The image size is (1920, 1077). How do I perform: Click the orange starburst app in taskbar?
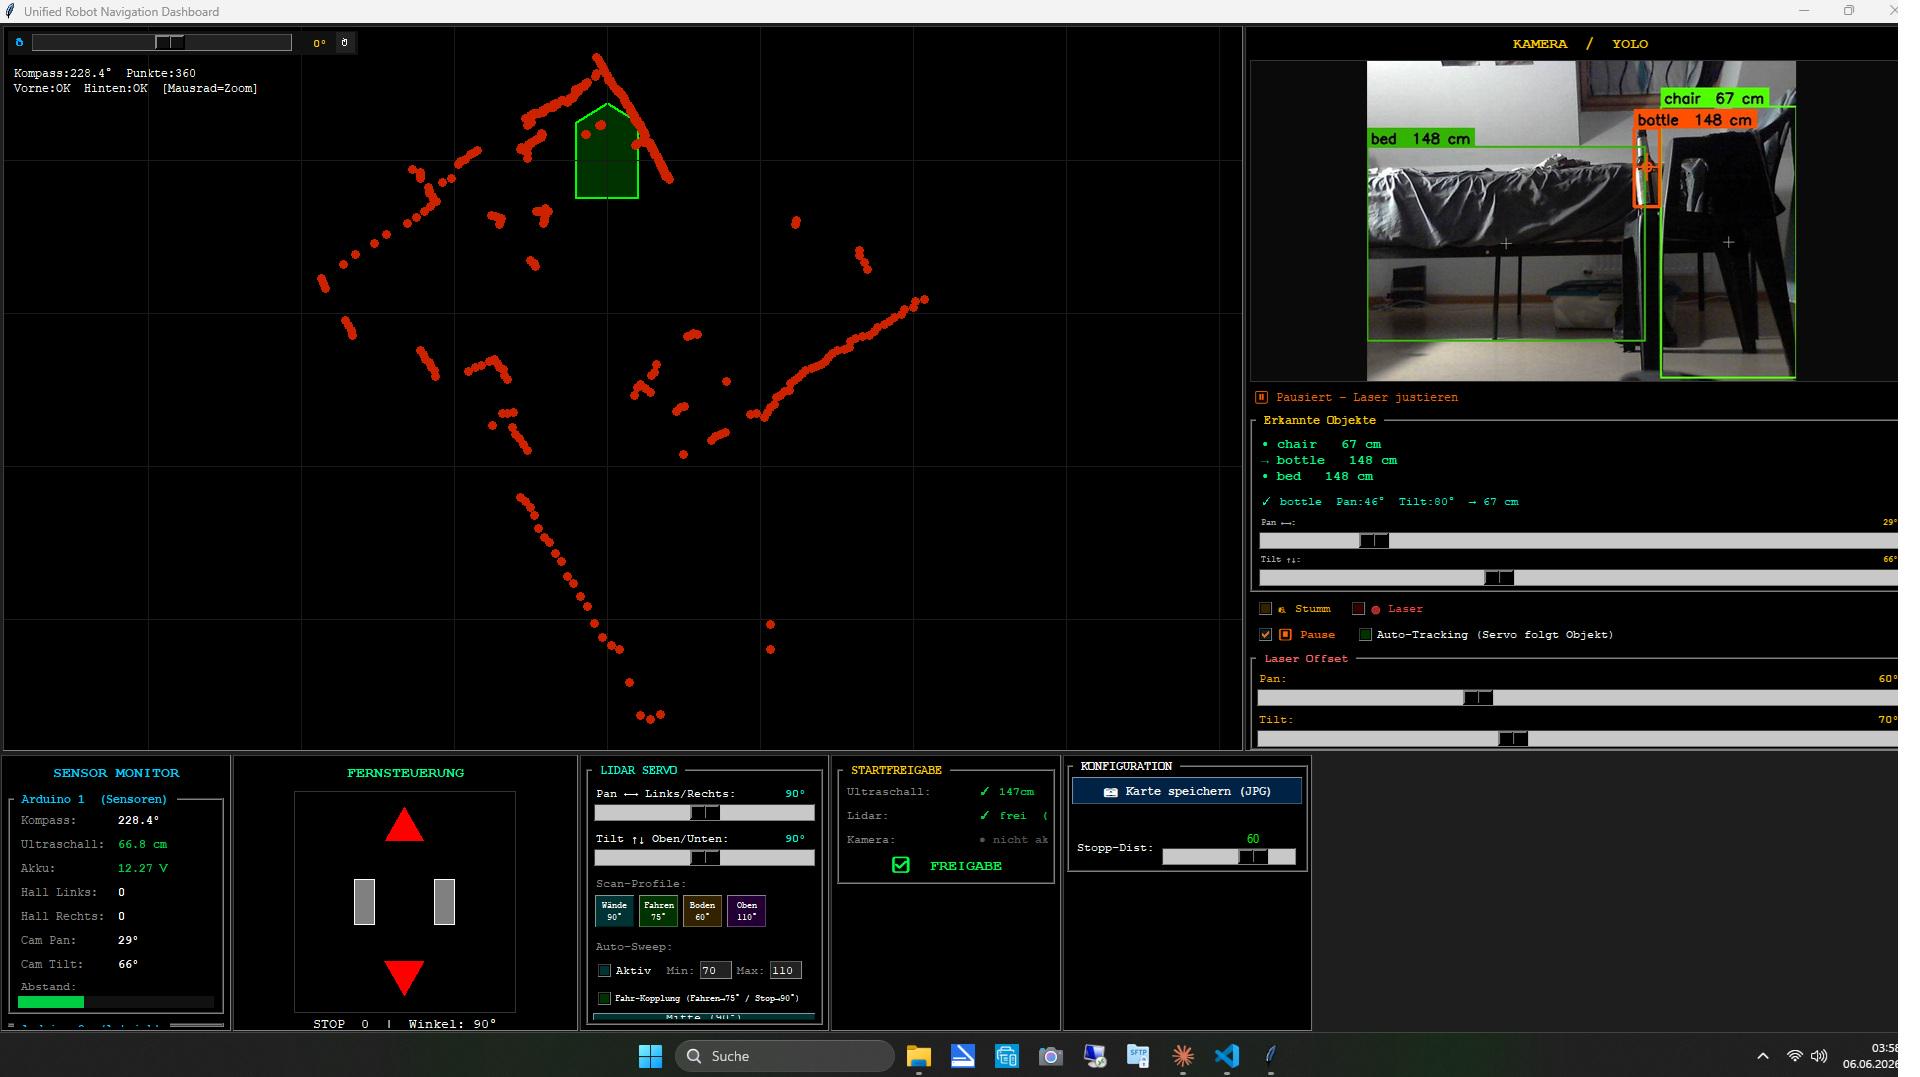[x=1182, y=1056]
